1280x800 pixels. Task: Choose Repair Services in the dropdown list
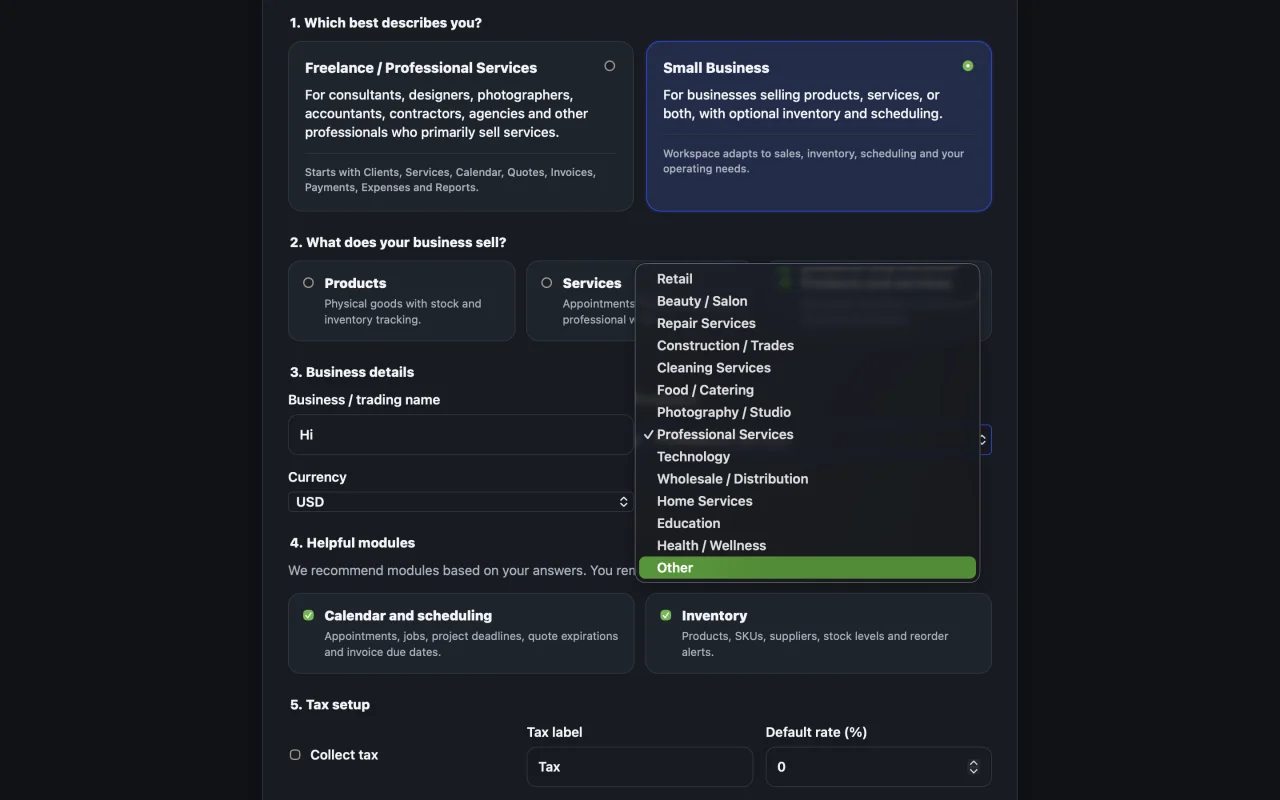[807, 323]
